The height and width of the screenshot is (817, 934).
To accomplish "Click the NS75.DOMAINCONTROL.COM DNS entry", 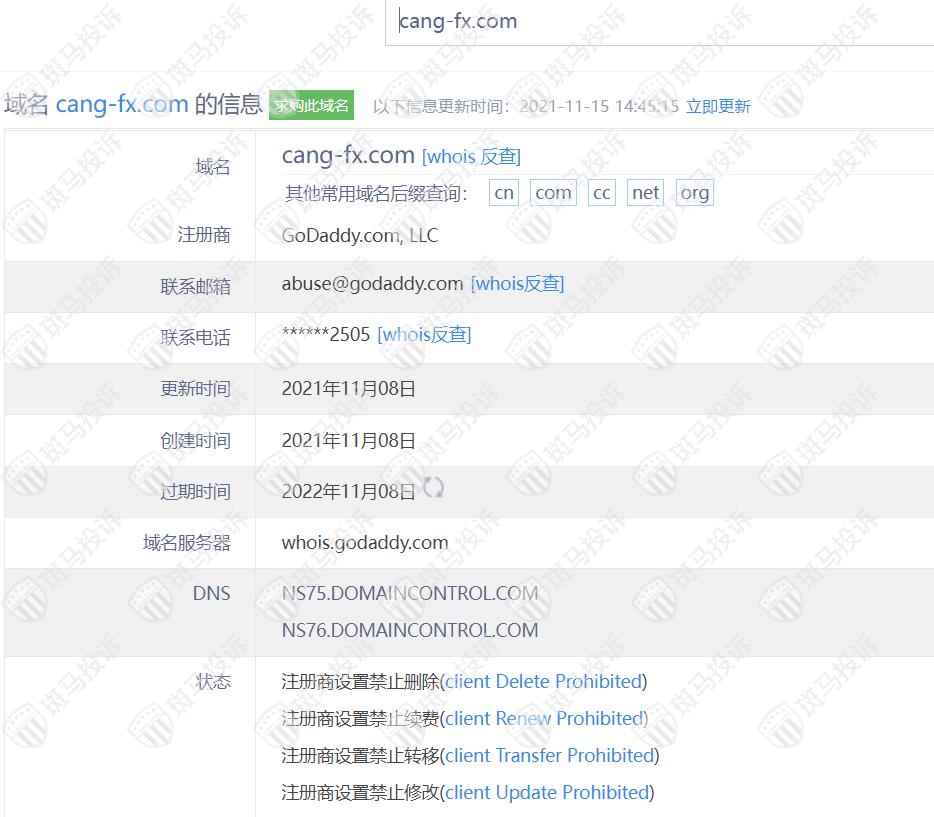I will click(x=410, y=594).
